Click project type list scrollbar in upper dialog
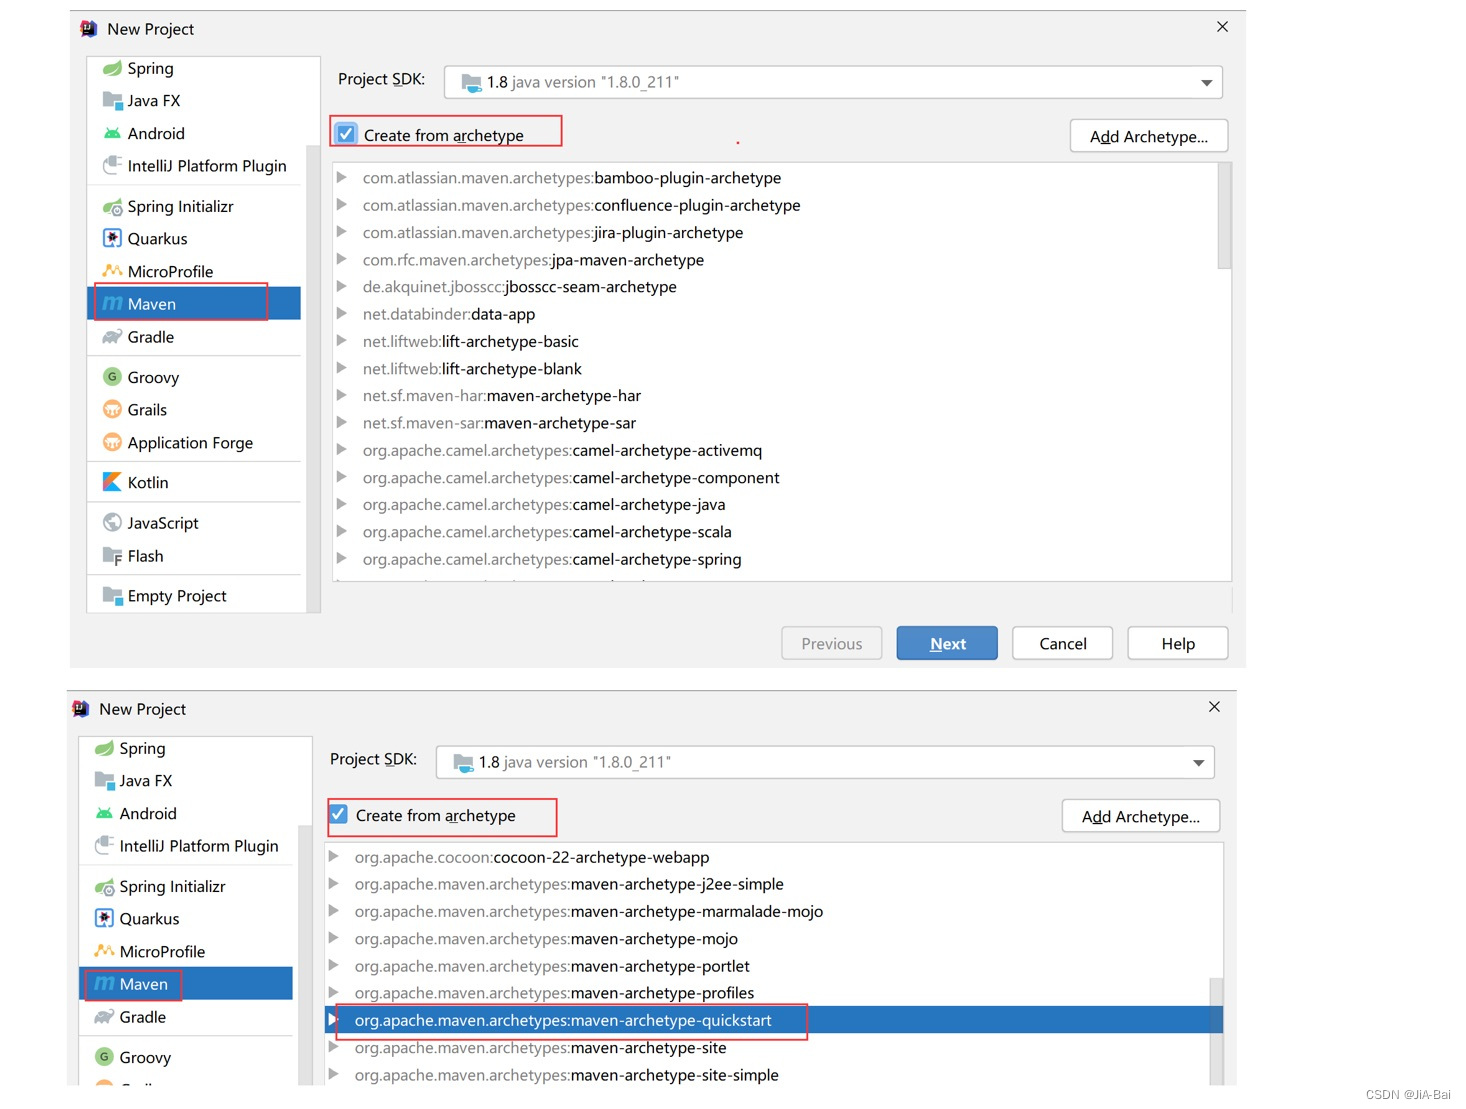The width and height of the screenshot is (1466, 1109). (x=313, y=380)
